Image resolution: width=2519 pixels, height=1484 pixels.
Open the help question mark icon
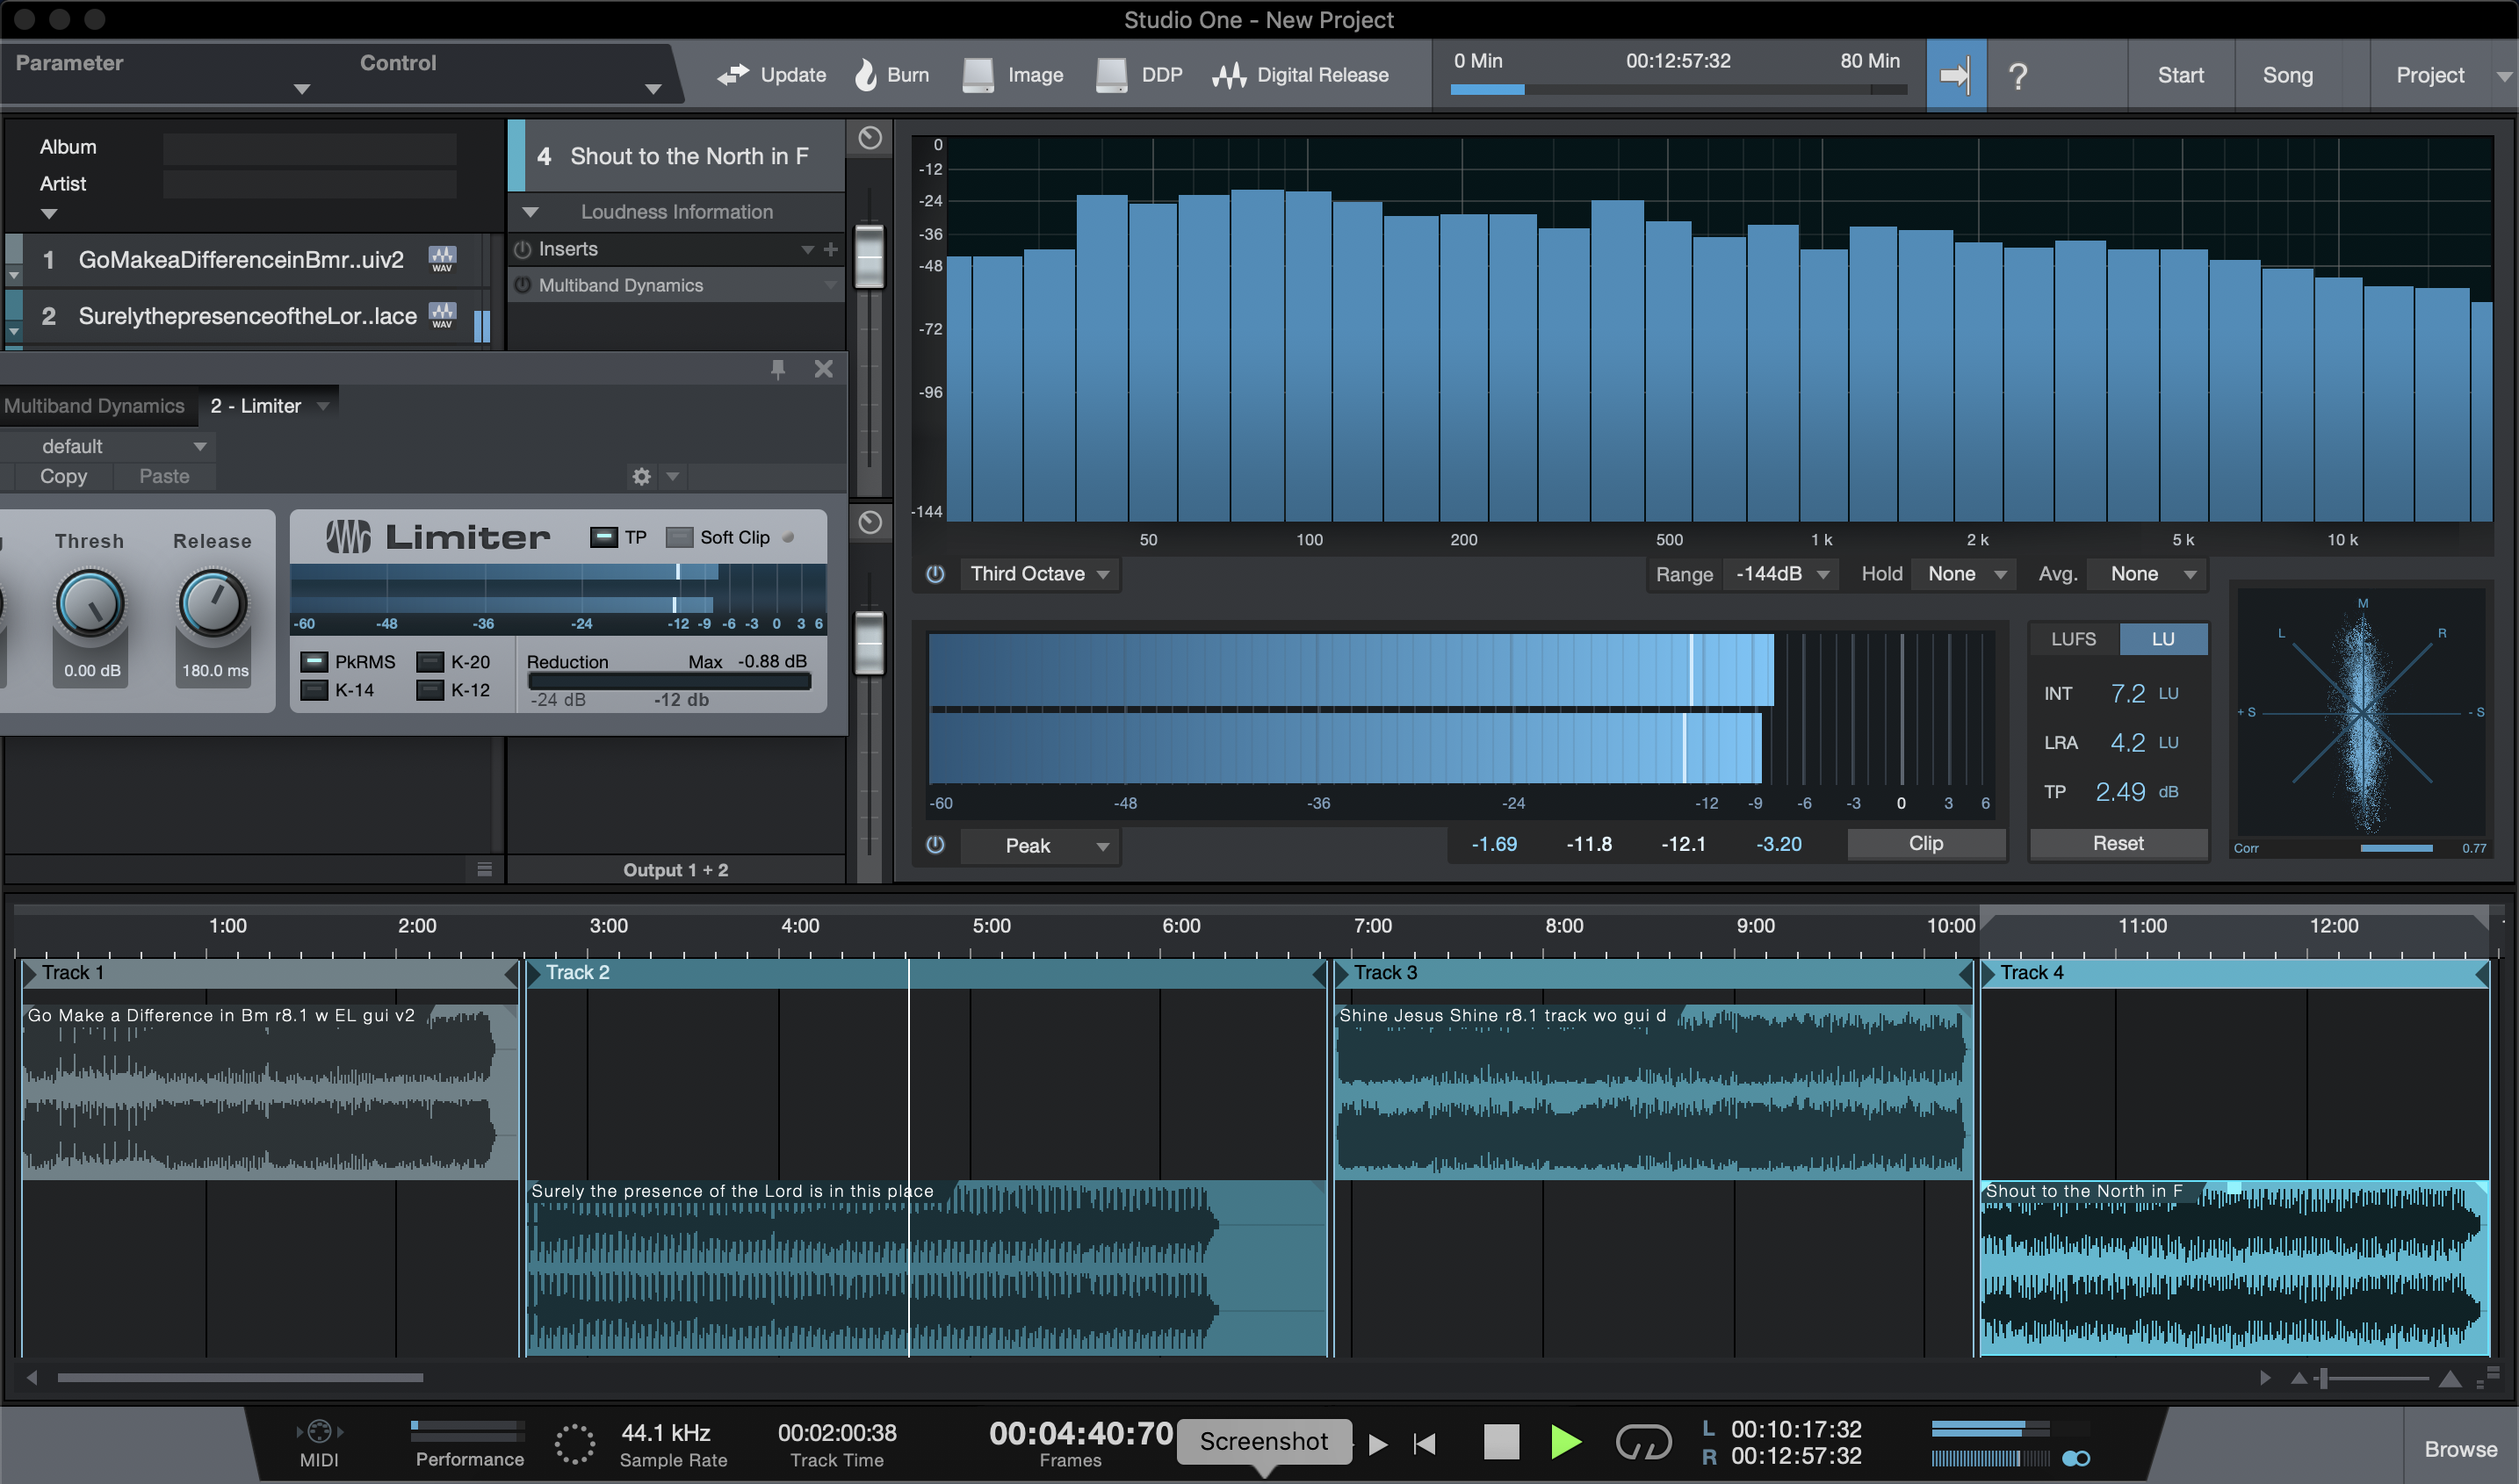click(x=2017, y=76)
